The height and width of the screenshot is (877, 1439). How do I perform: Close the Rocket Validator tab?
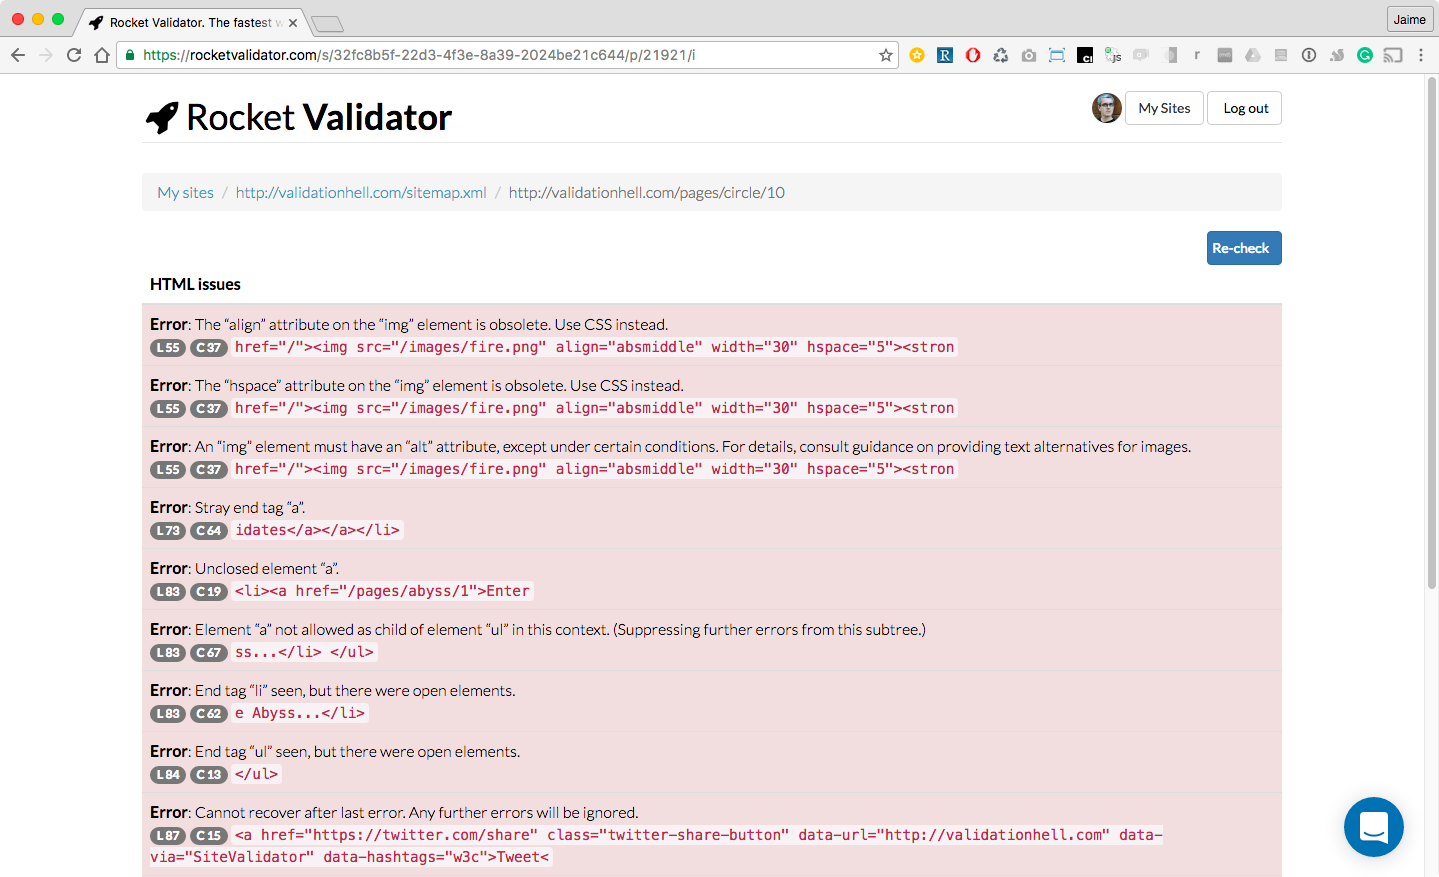[x=293, y=23]
